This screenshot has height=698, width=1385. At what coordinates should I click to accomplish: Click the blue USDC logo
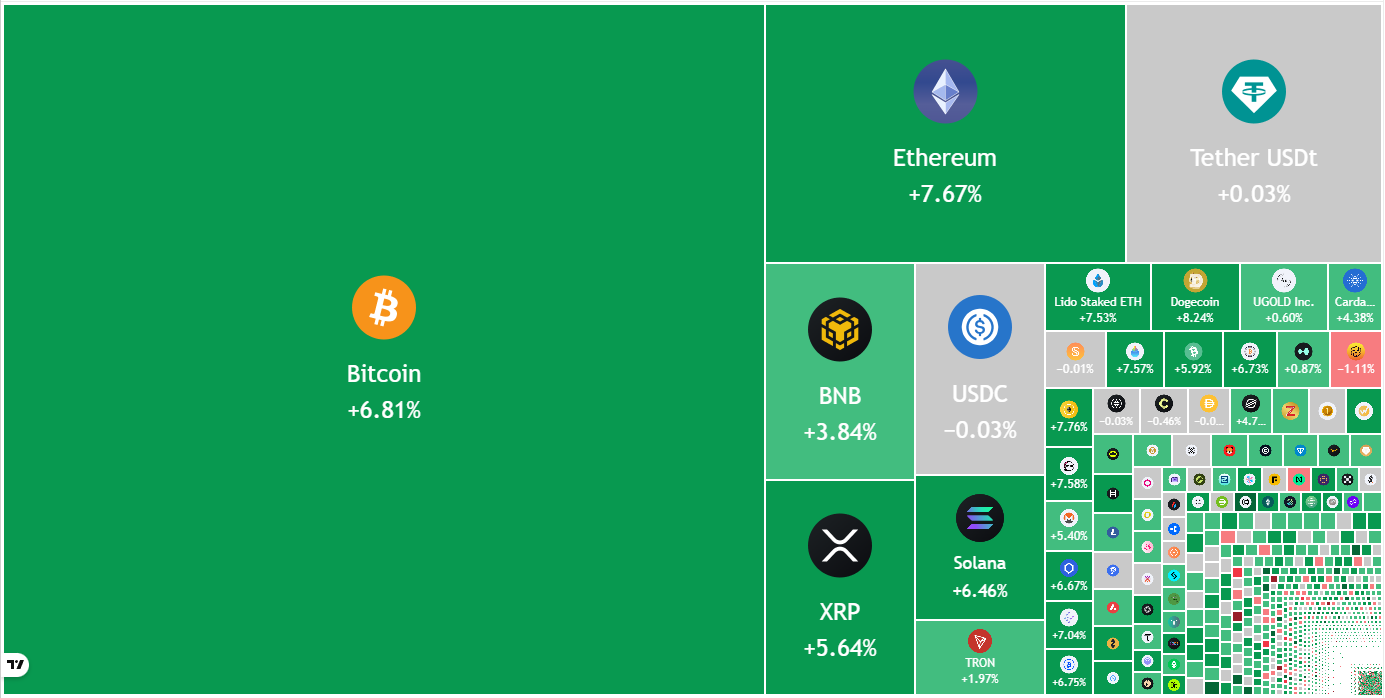tap(980, 327)
